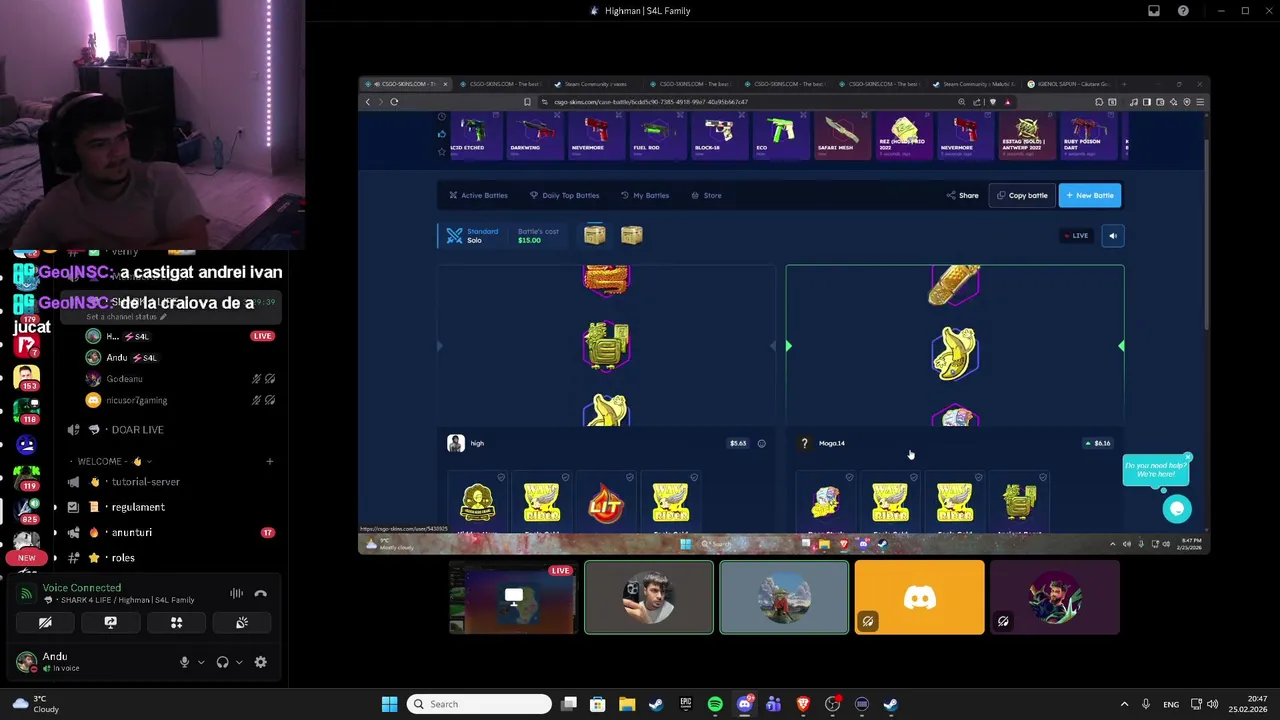Open the tutorial-server channel
Image resolution: width=1280 pixels, height=720 pixels.
(170, 482)
